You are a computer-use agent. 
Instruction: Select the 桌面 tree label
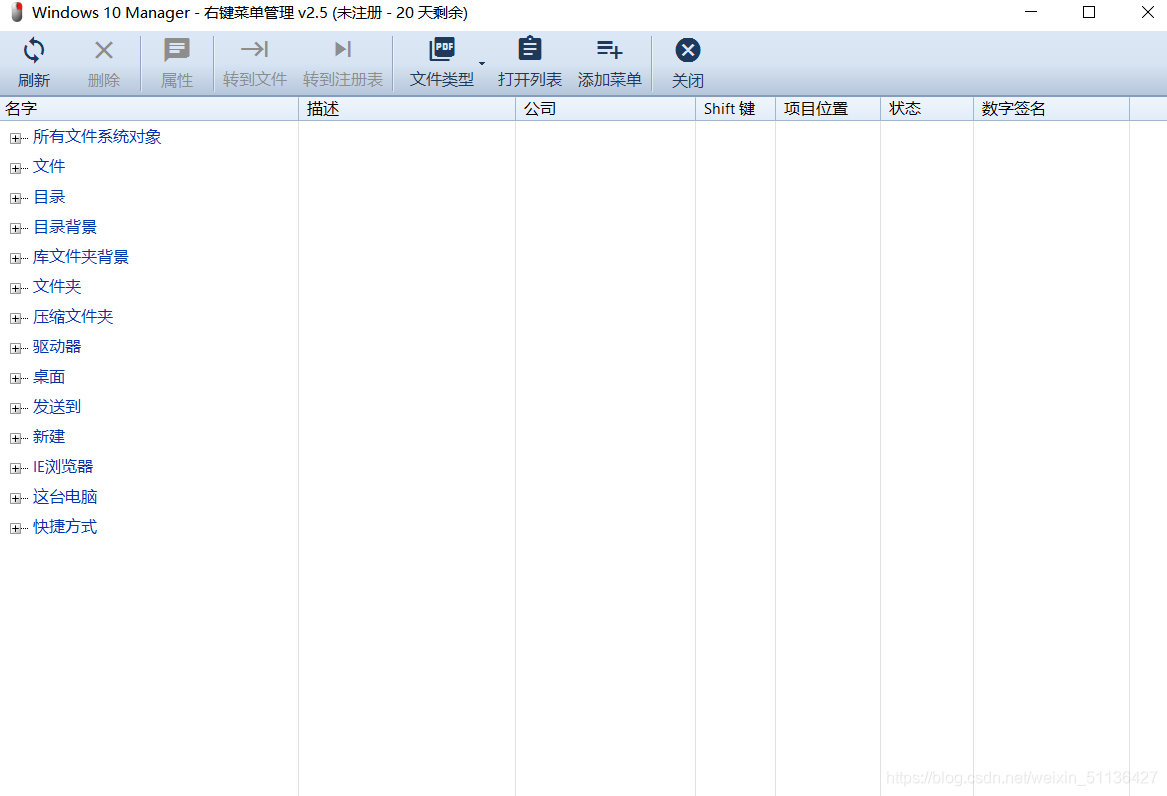pyautogui.click(x=49, y=377)
